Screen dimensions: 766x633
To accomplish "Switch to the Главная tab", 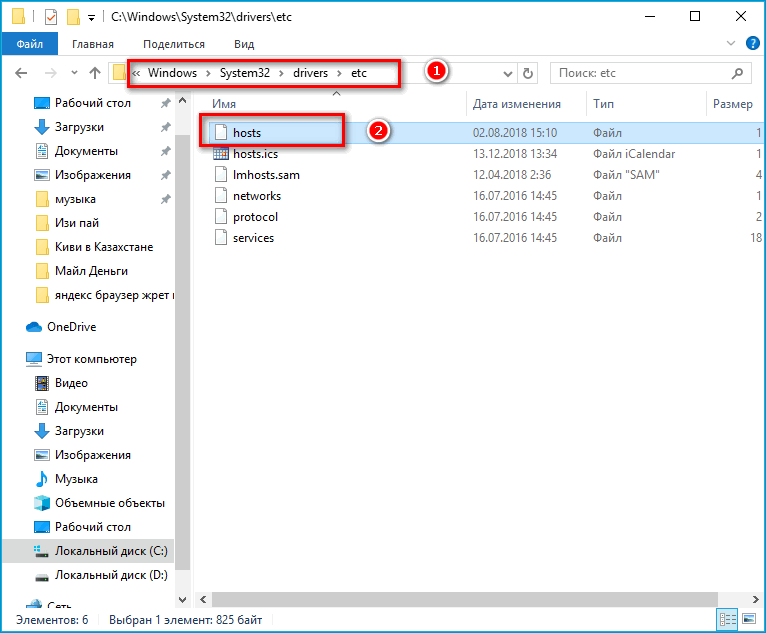I will [x=93, y=44].
